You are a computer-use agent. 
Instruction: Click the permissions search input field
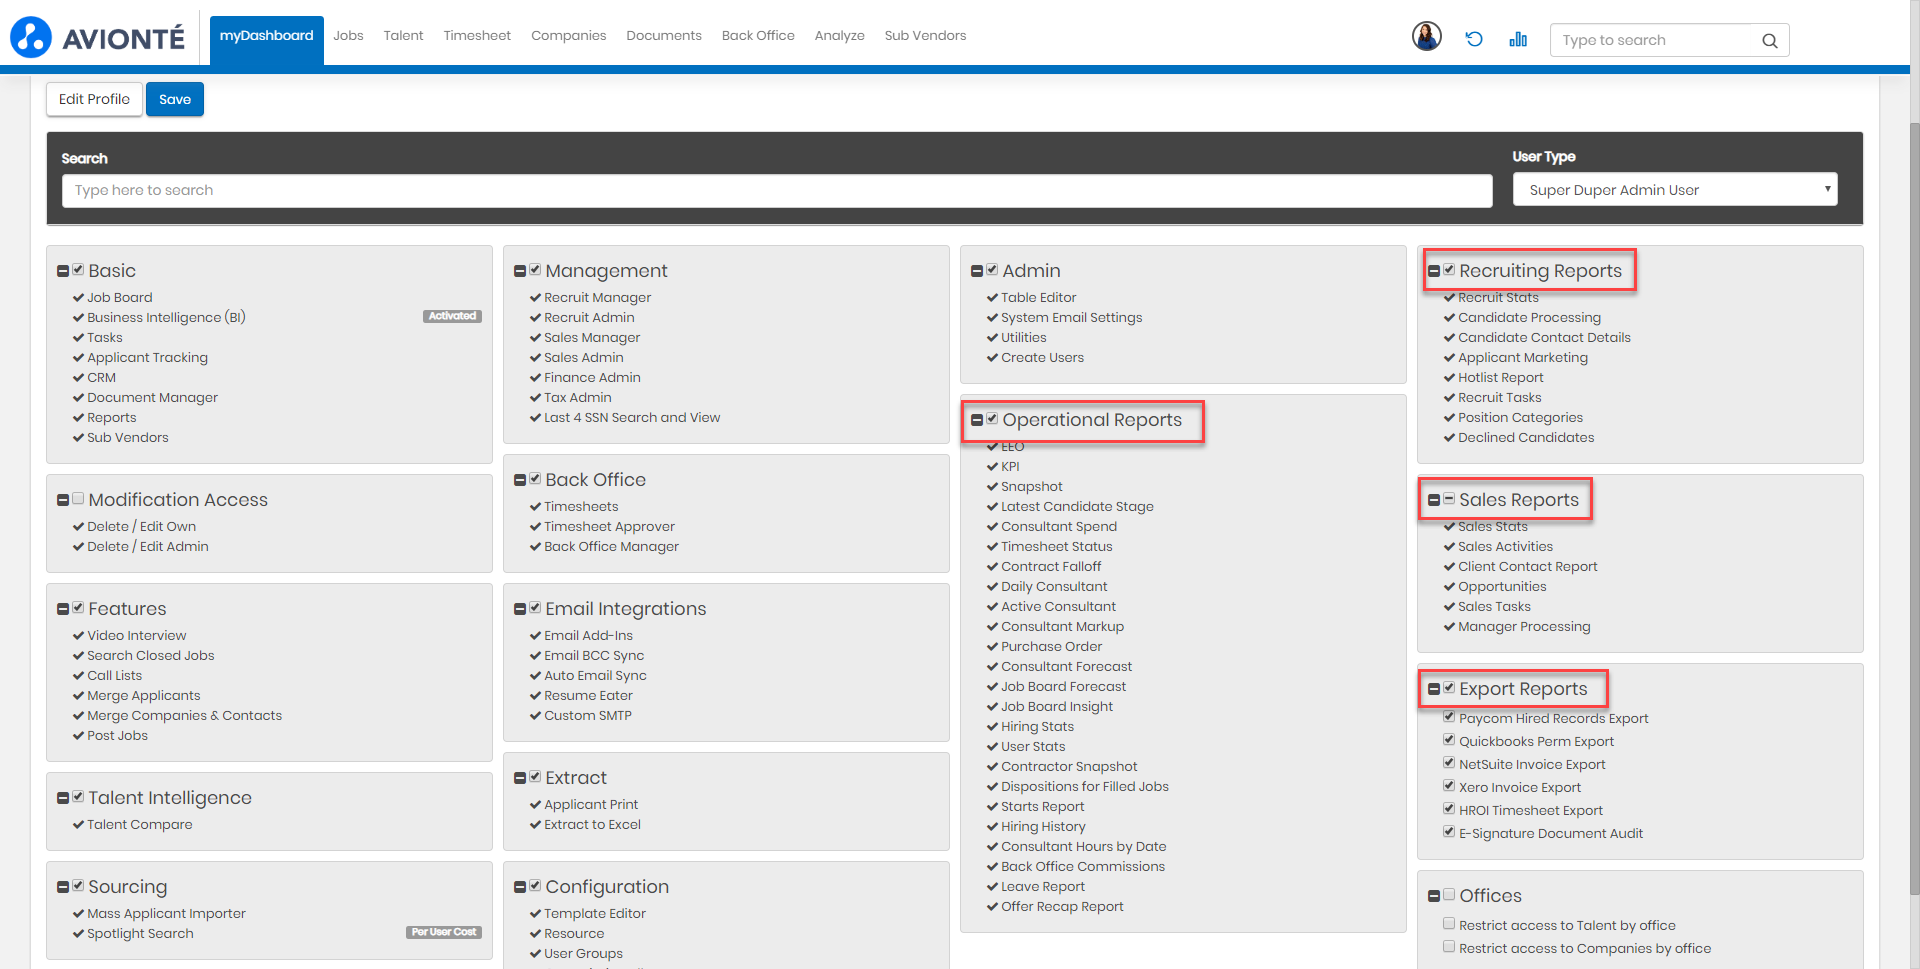[x=776, y=191]
